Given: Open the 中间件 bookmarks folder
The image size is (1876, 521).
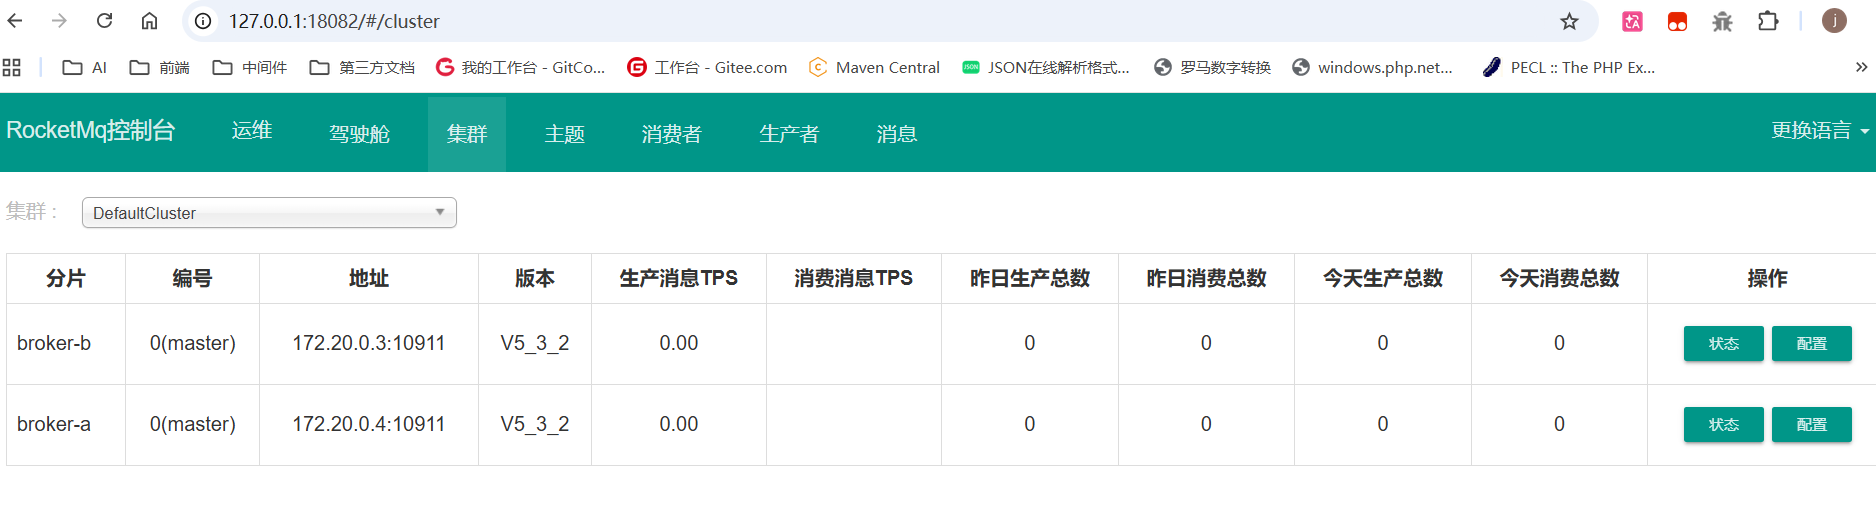Looking at the screenshot, I should (x=250, y=67).
